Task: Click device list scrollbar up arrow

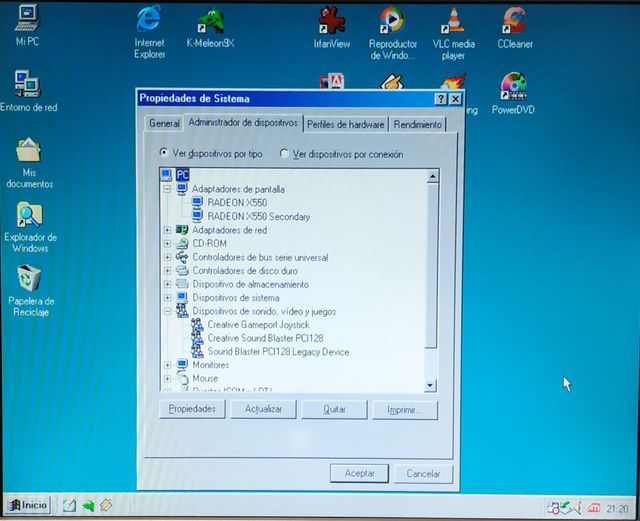Action: 432,176
